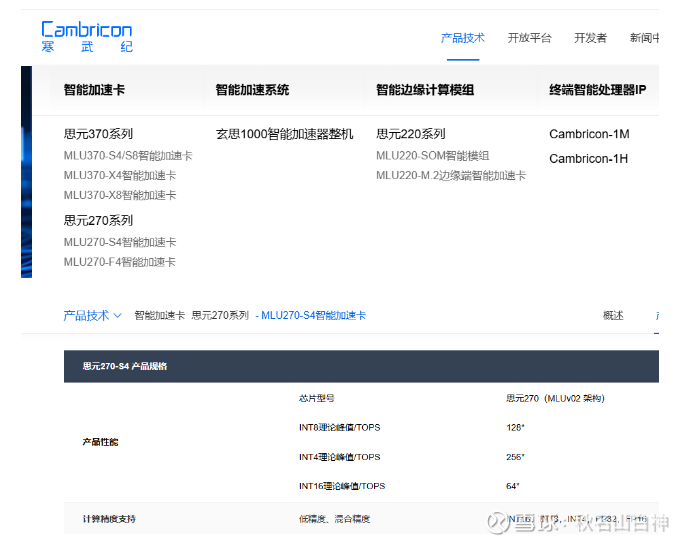The image size is (689, 544).
Task: Open the 开发者 navigation tab
Action: pos(590,38)
